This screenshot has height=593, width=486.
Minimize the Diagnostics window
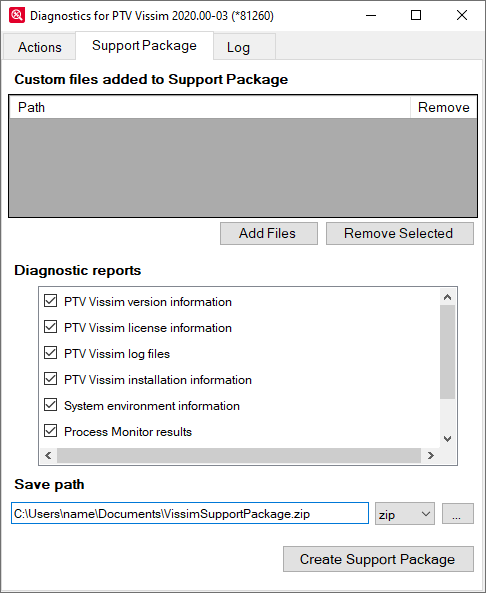click(371, 16)
